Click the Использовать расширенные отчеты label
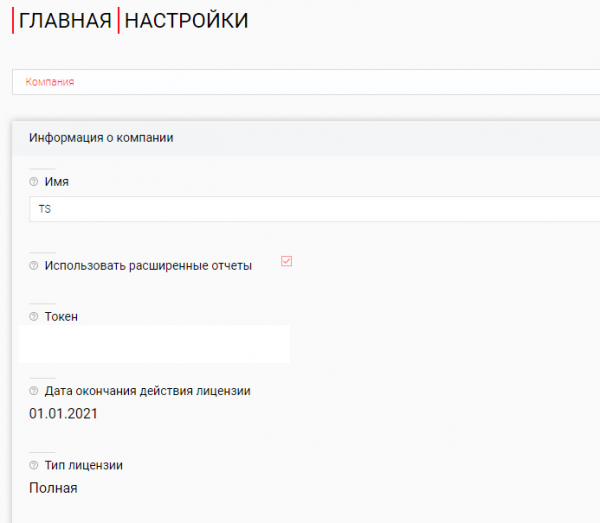 pyautogui.click(x=148, y=266)
